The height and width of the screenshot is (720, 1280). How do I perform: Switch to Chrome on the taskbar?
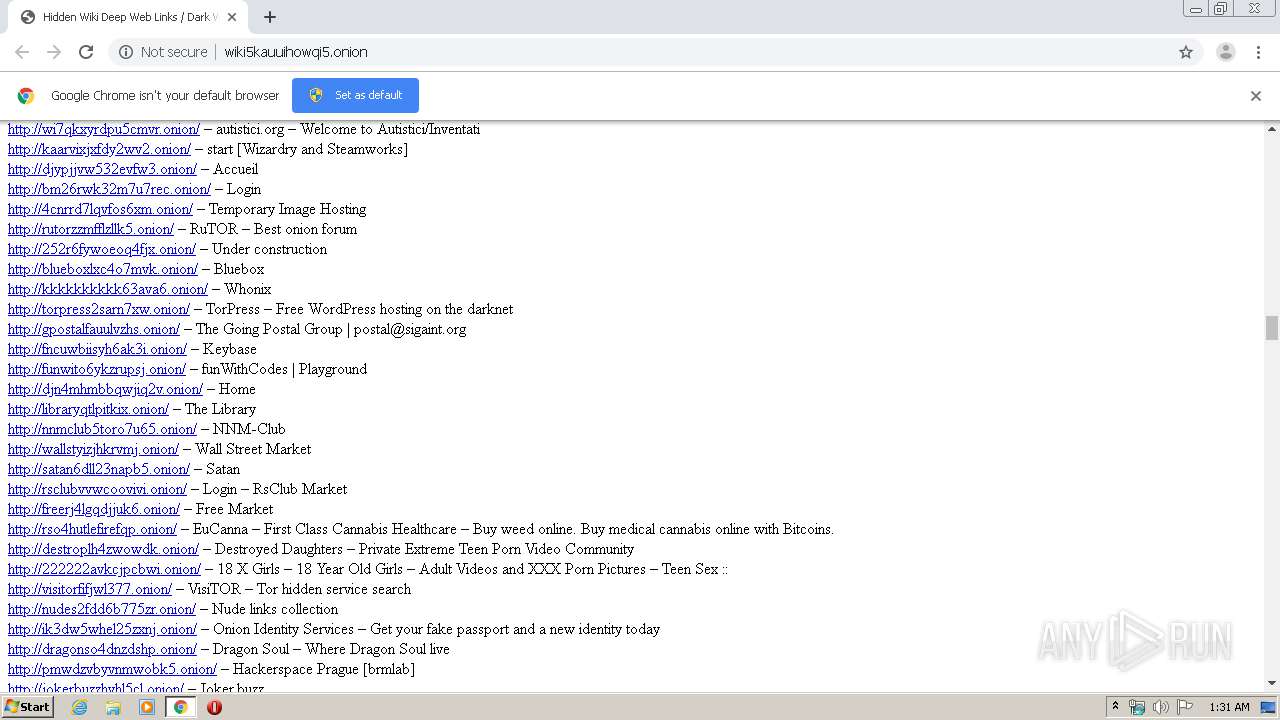pyautogui.click(x=180, y=707)
